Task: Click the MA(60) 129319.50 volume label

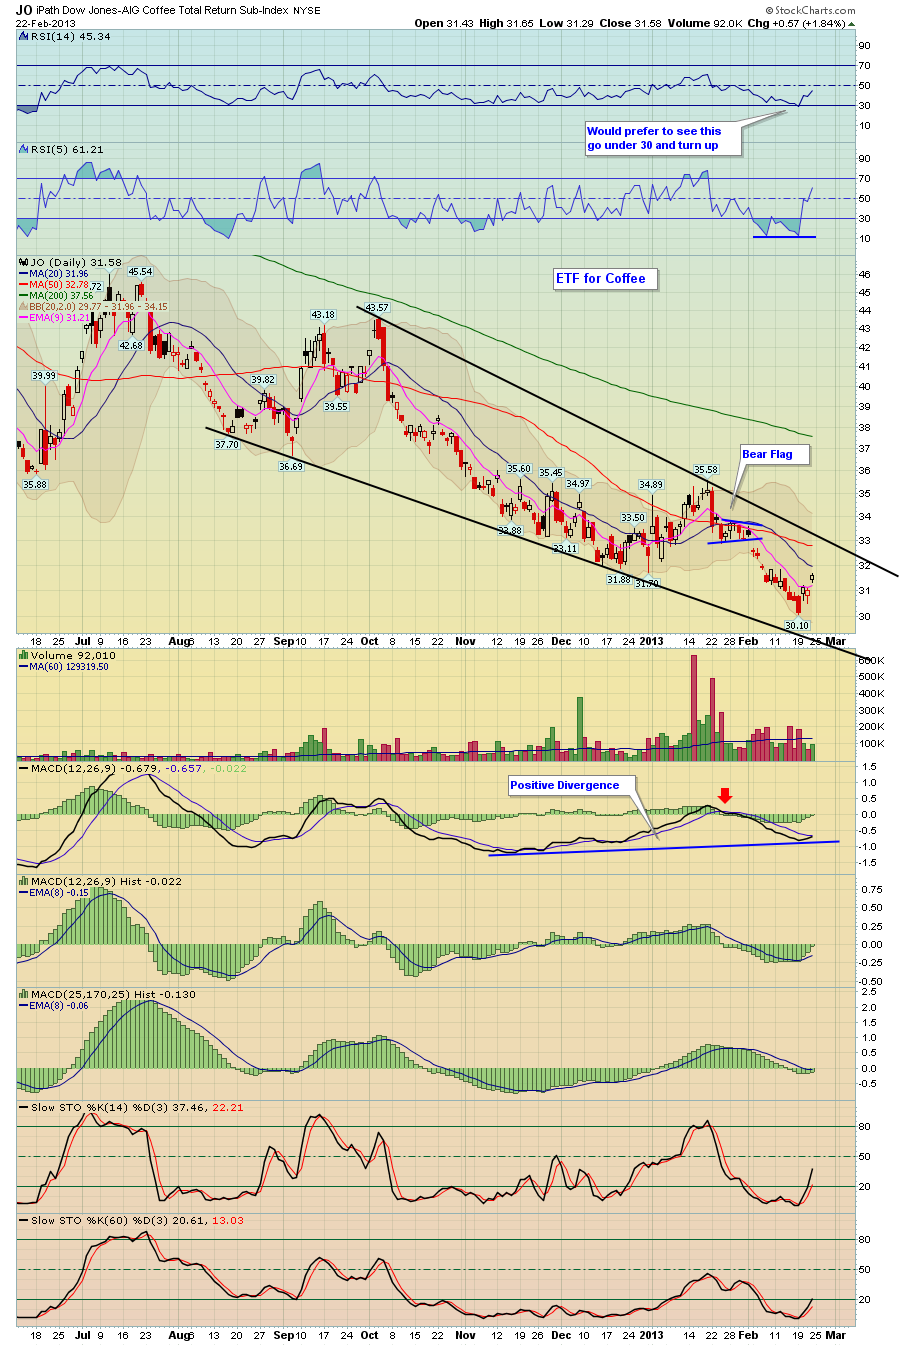Action: pyautogui.click(x=69, y=667)
